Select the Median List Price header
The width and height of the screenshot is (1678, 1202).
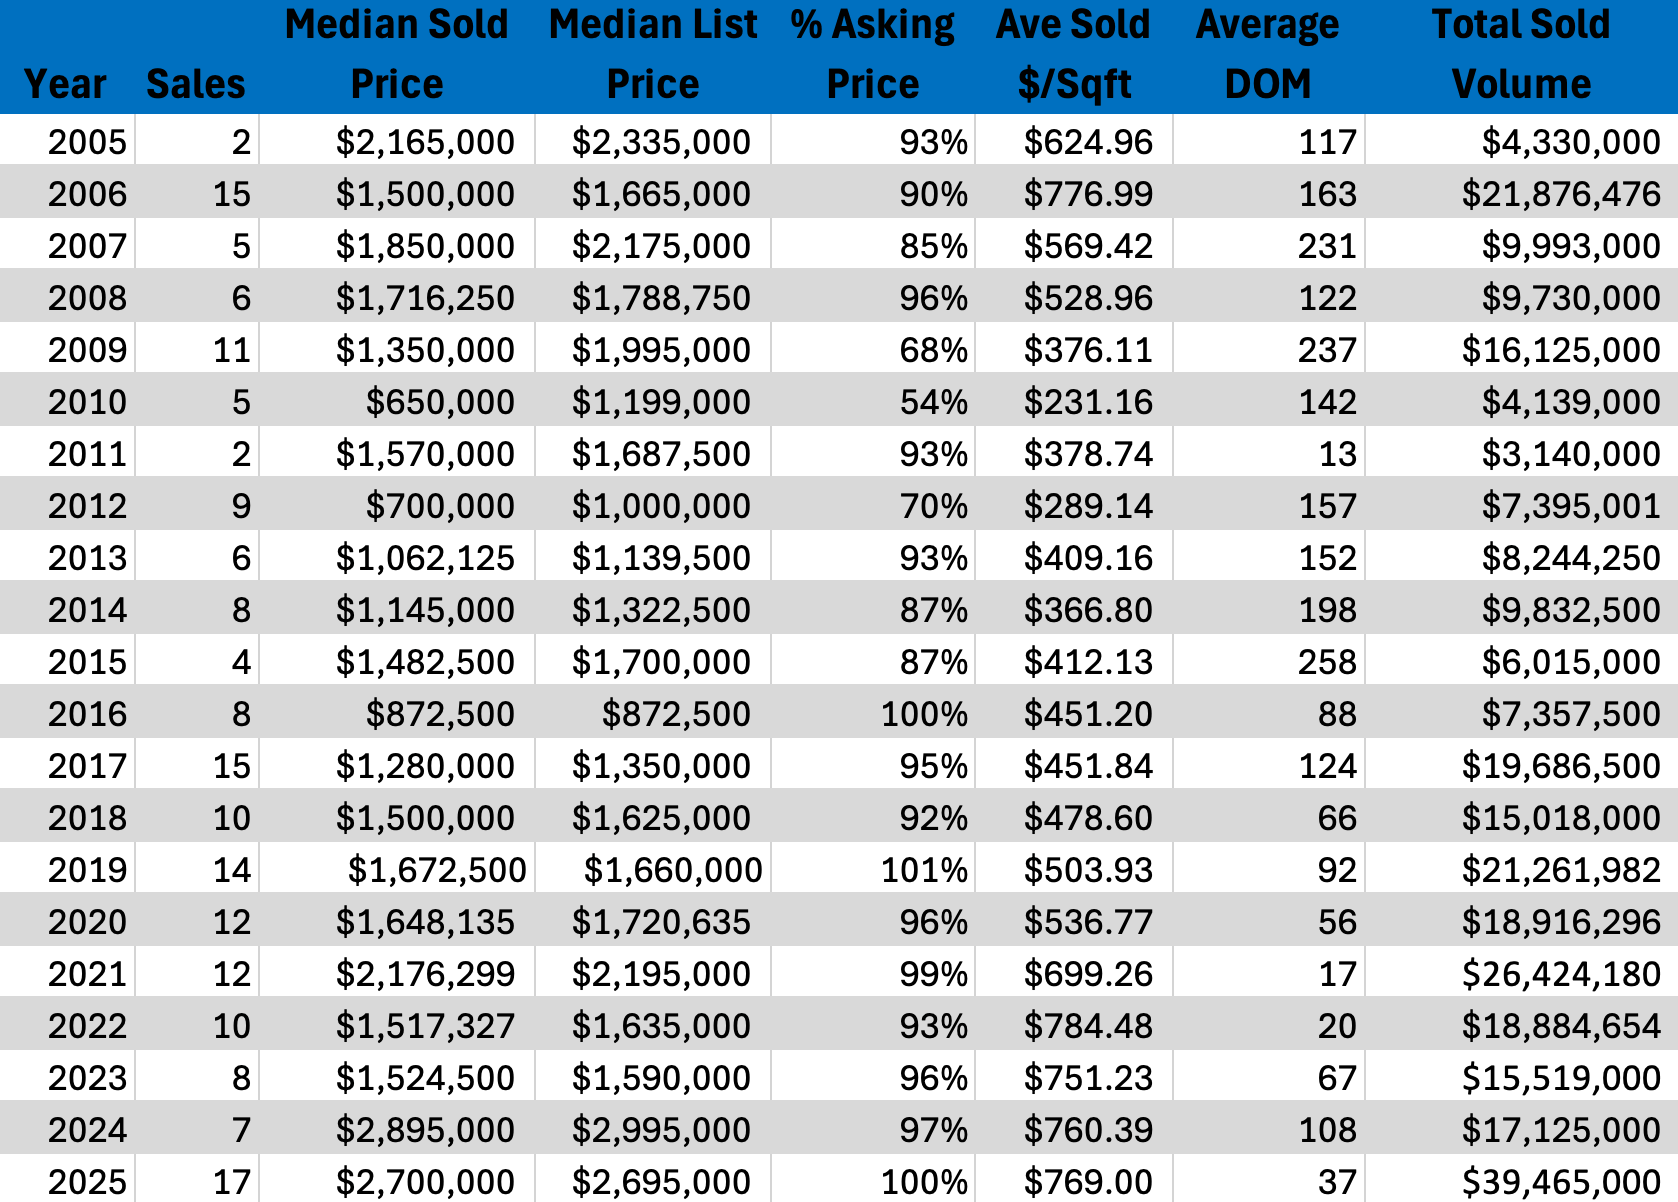[653, 55]
